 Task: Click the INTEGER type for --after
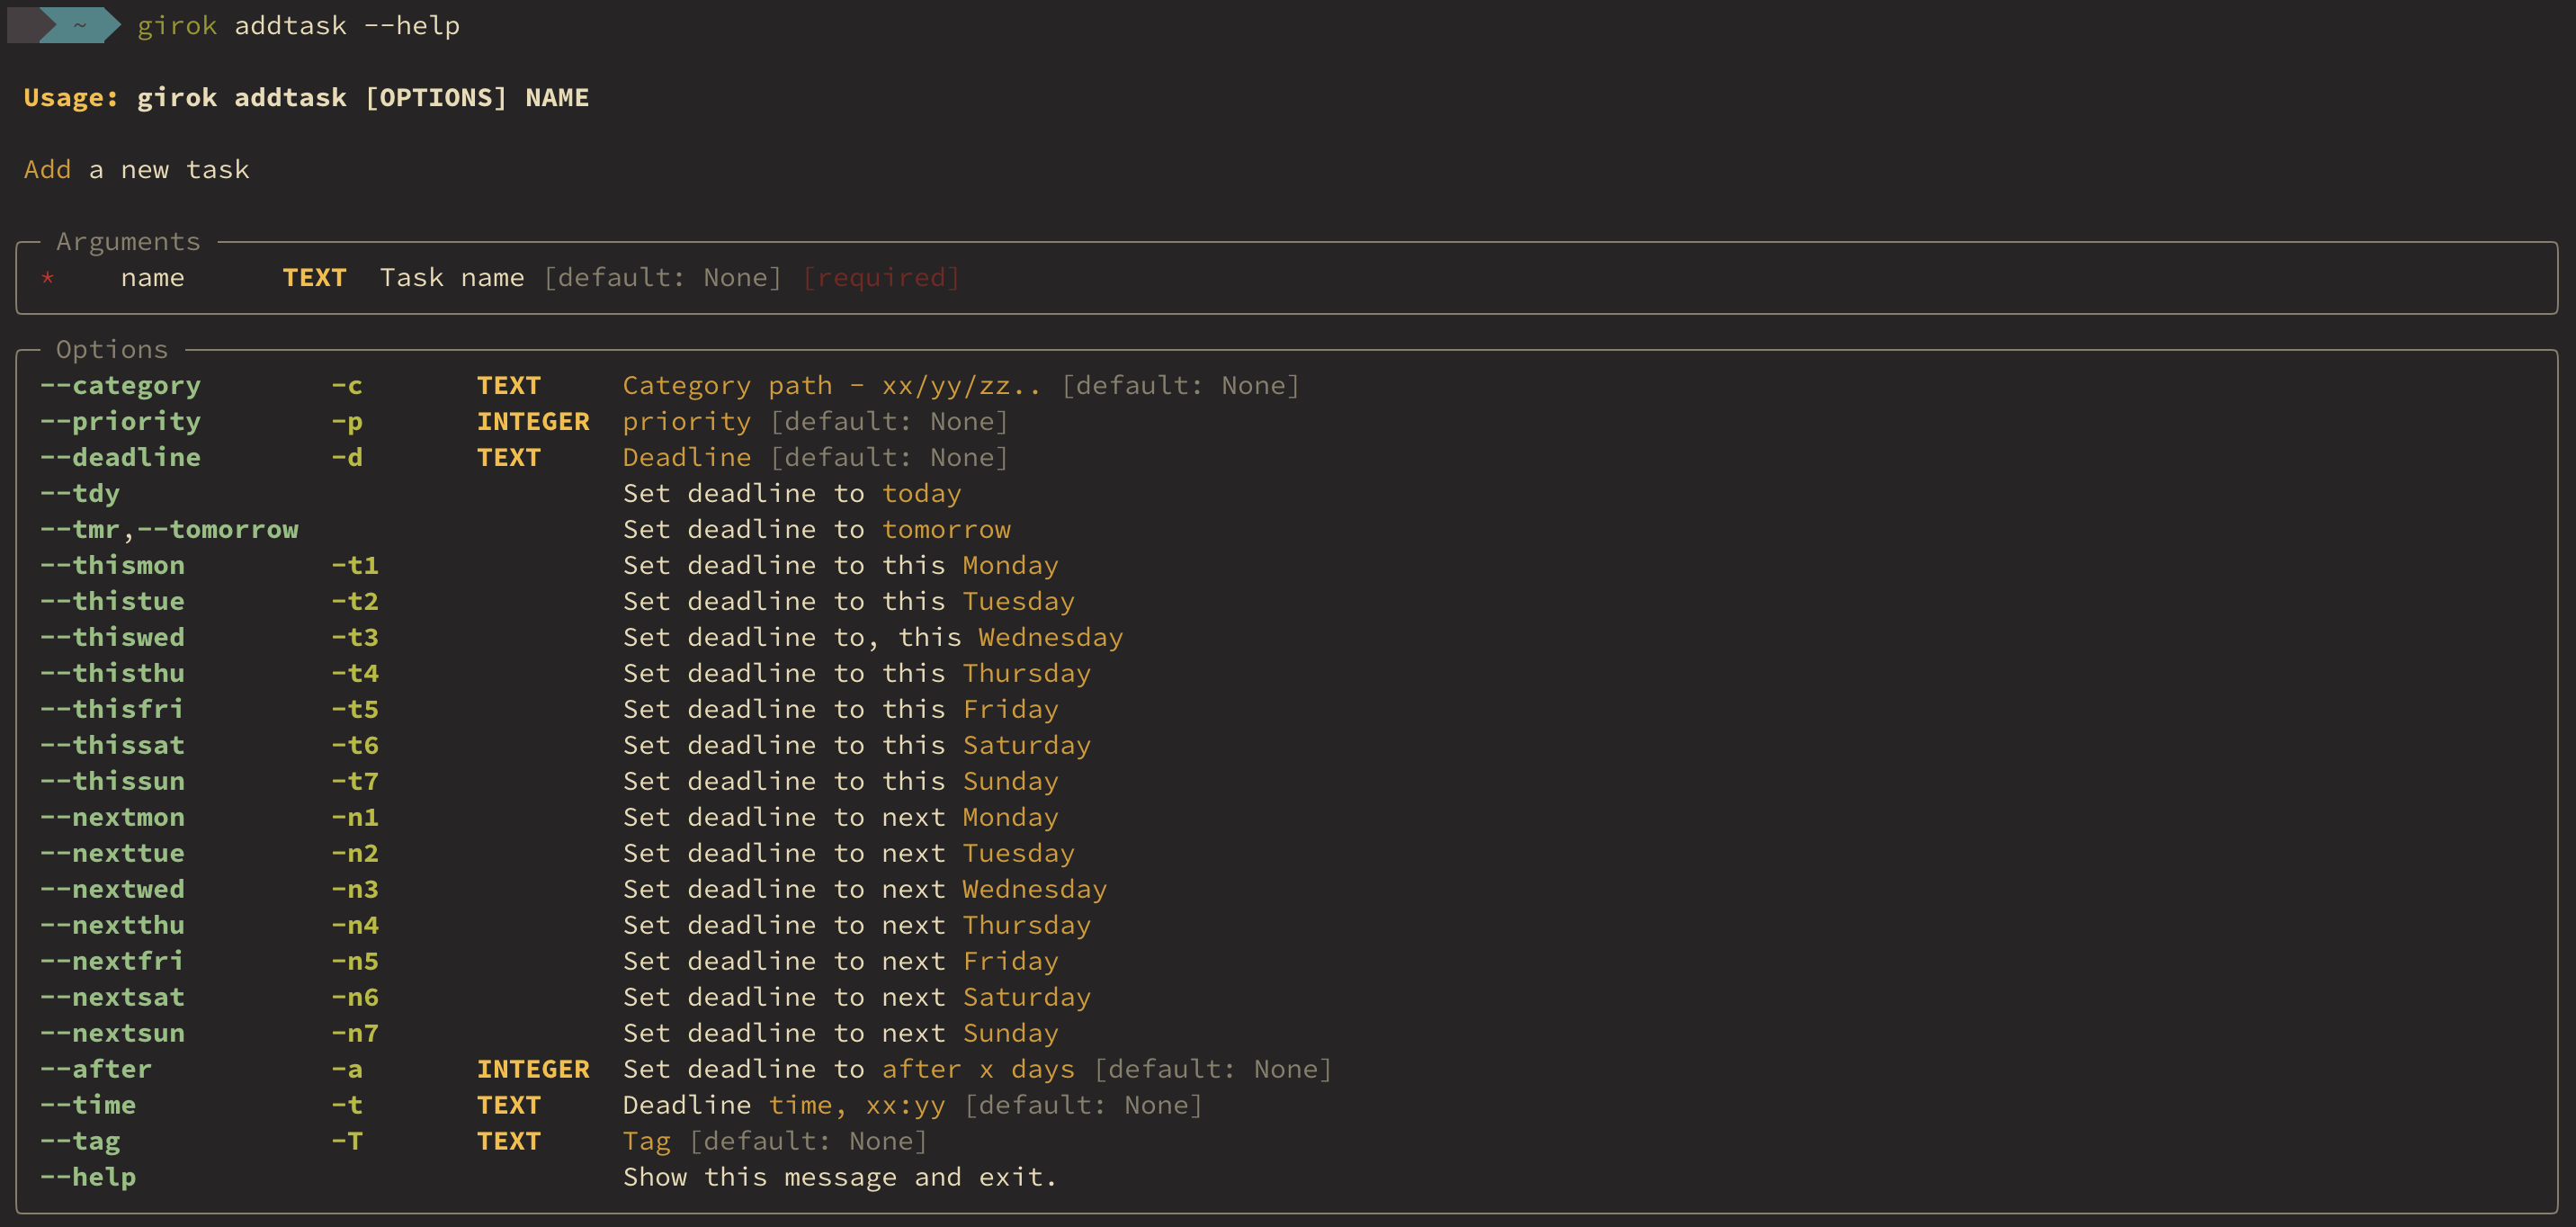pyautogui.click(x=532, y=1070)
